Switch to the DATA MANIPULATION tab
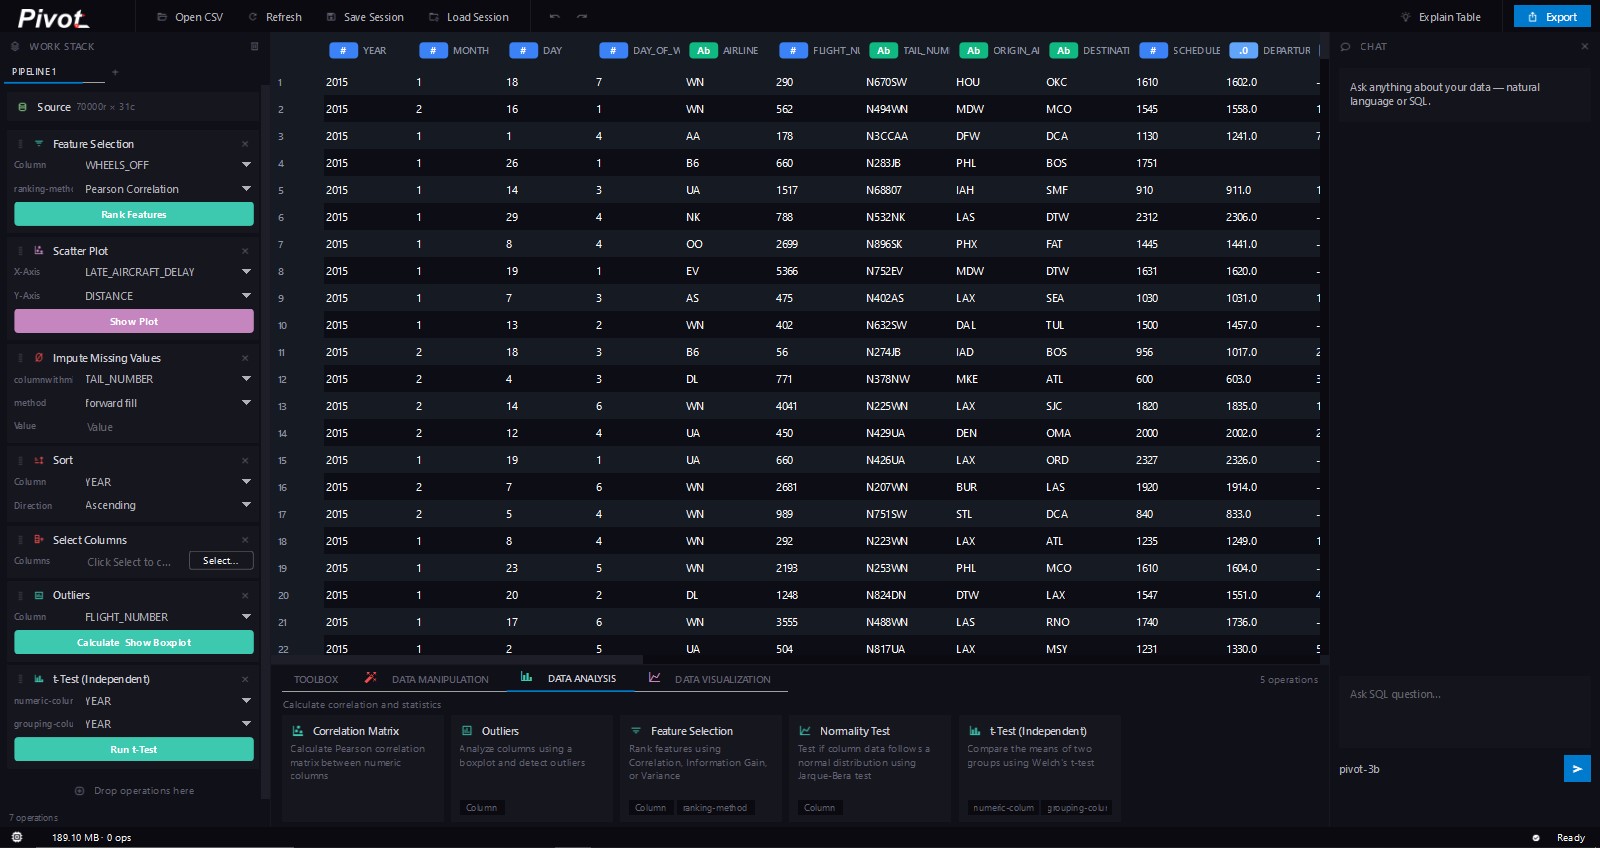 (x=428, y=679)
